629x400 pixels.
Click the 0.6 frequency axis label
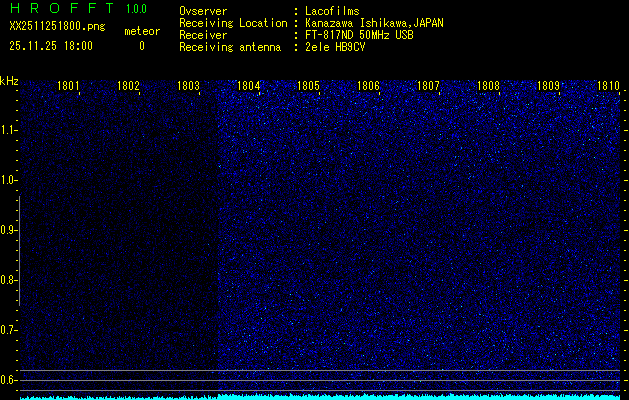pos(9,380)
